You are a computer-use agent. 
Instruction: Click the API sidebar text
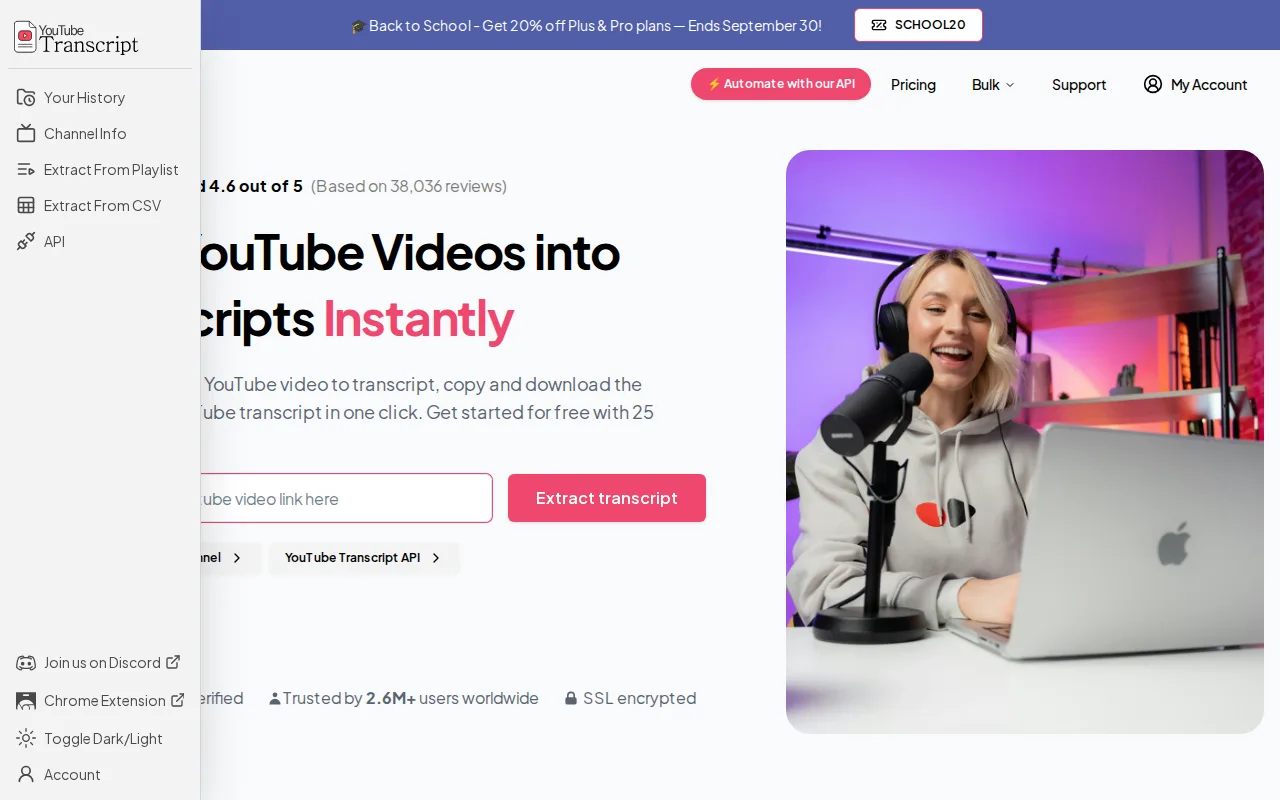pyautogui.click(x=54, y=242)
